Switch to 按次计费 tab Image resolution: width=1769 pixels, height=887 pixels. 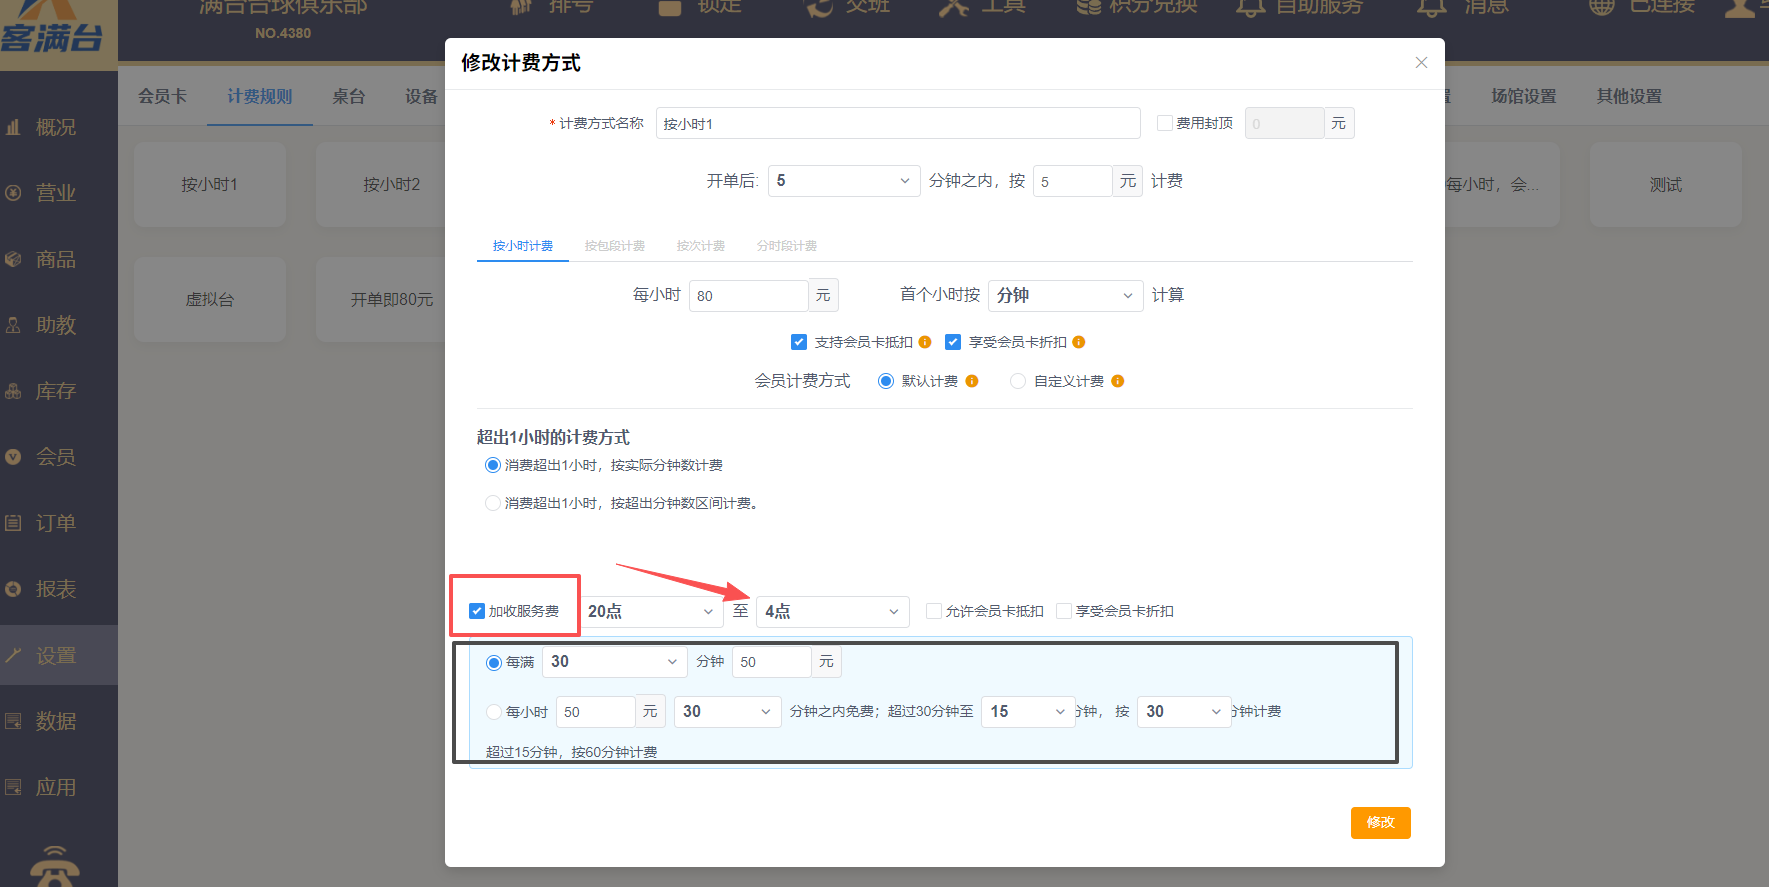(701, 246)
